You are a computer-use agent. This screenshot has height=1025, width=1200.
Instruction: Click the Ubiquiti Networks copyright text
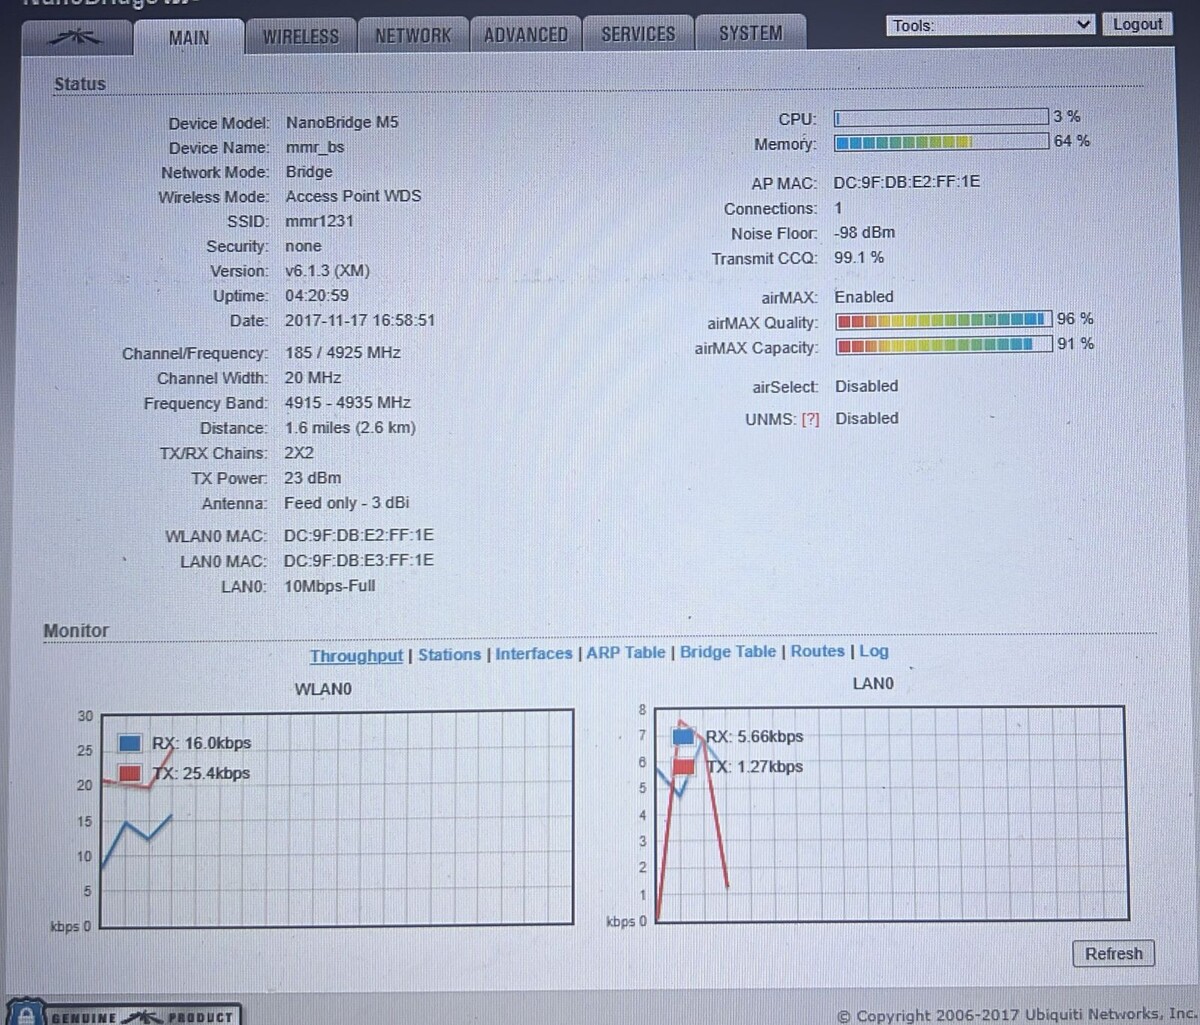pyautogui.click(x=1016, y=1014)
